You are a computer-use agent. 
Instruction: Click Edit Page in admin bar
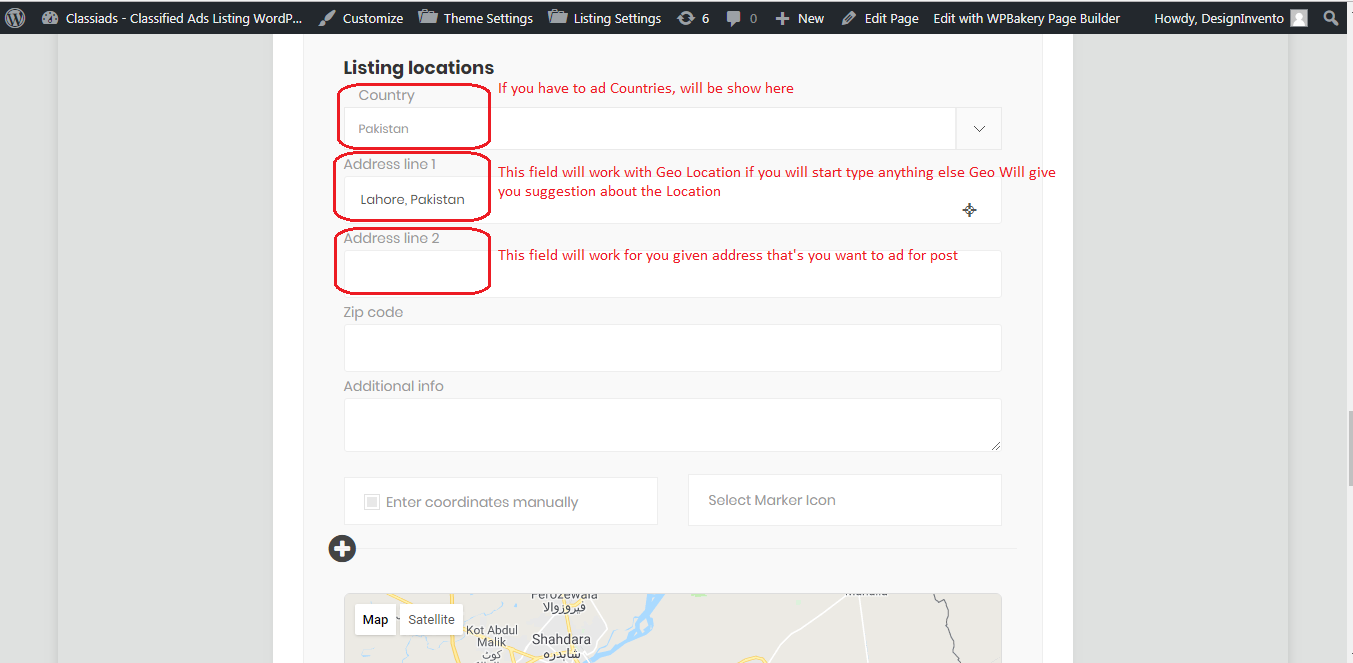880,18
